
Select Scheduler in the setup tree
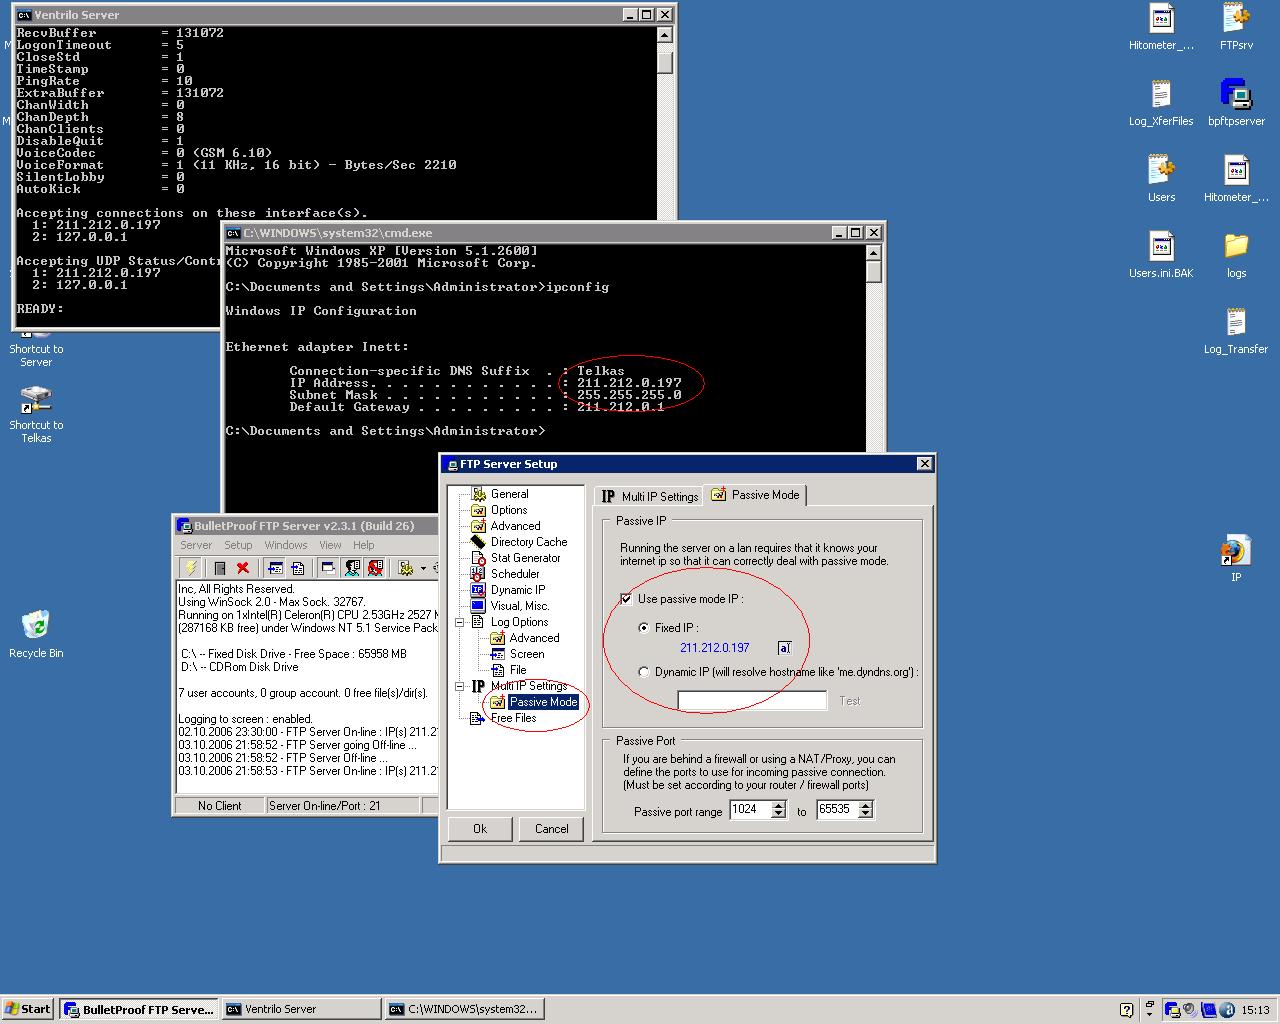tap(515, 574)
